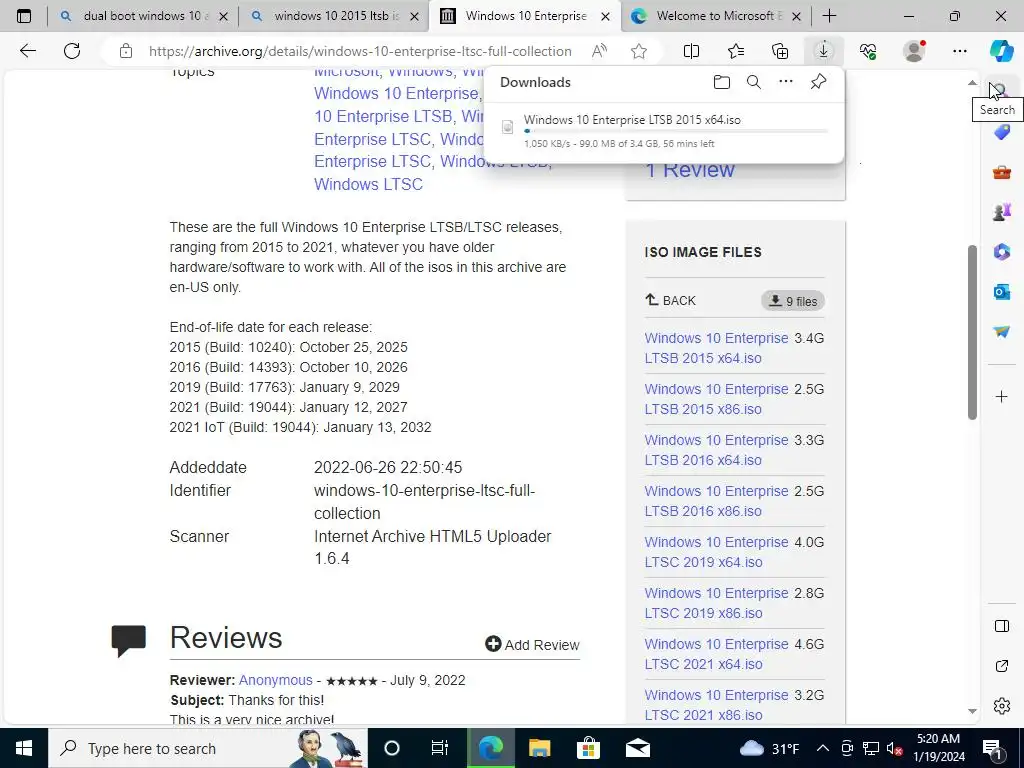The image size is (1024, 768).
Task: Open File Explorer from taskbar
Action: click(539, 748)
